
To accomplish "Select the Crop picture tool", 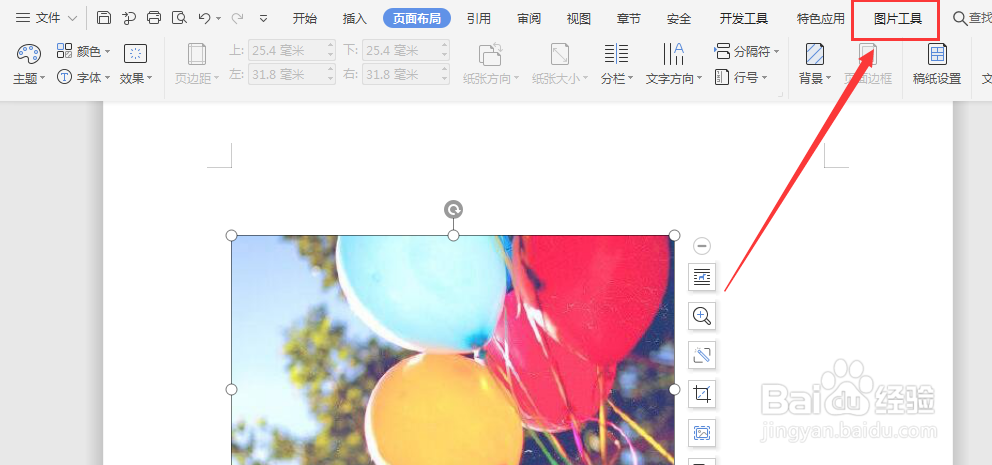I will 702,394.
